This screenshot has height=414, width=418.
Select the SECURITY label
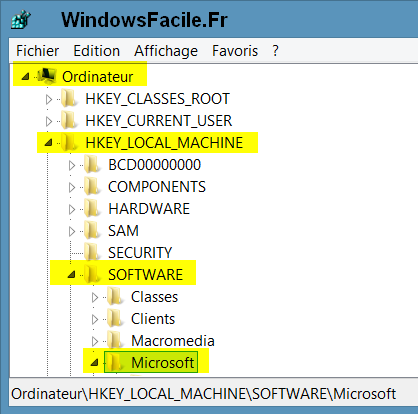140,253
